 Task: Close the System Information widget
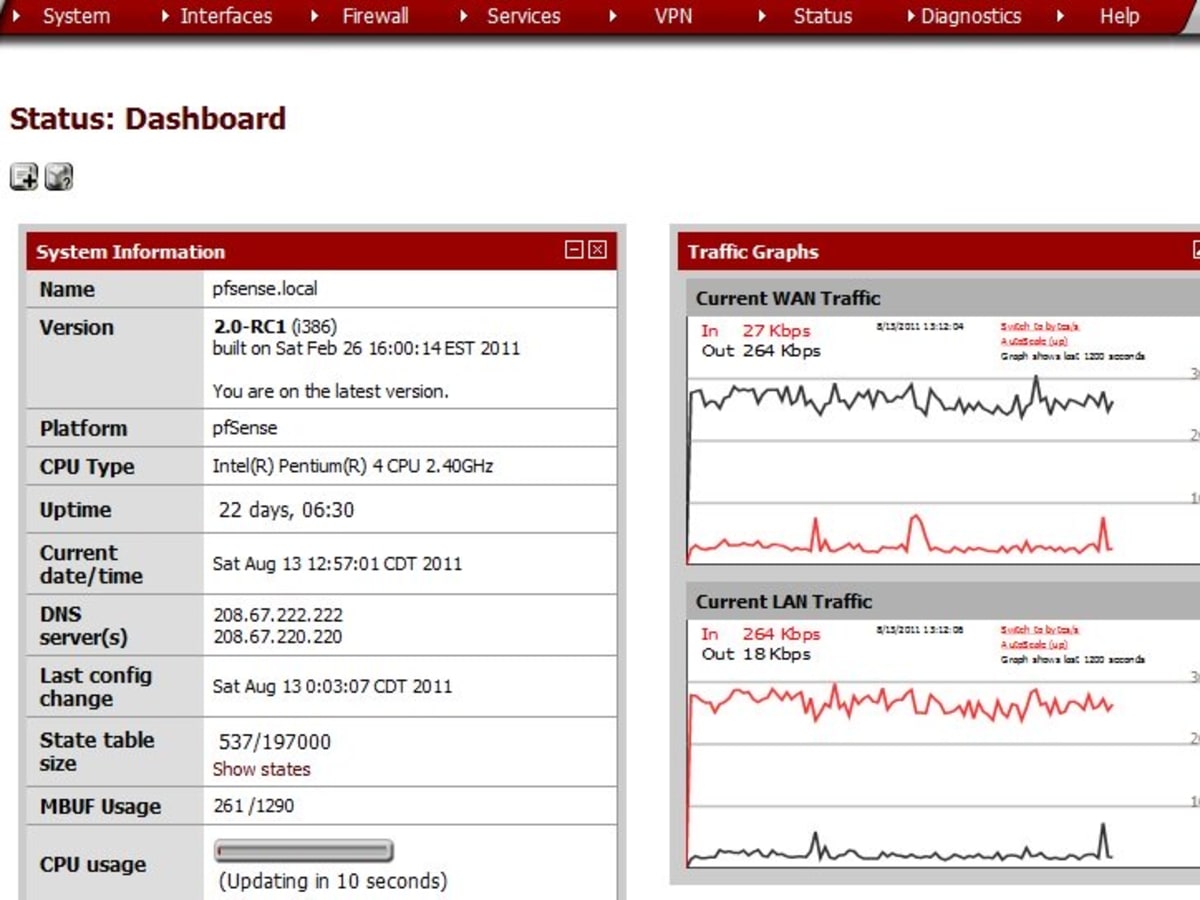(x=597, y=250)
